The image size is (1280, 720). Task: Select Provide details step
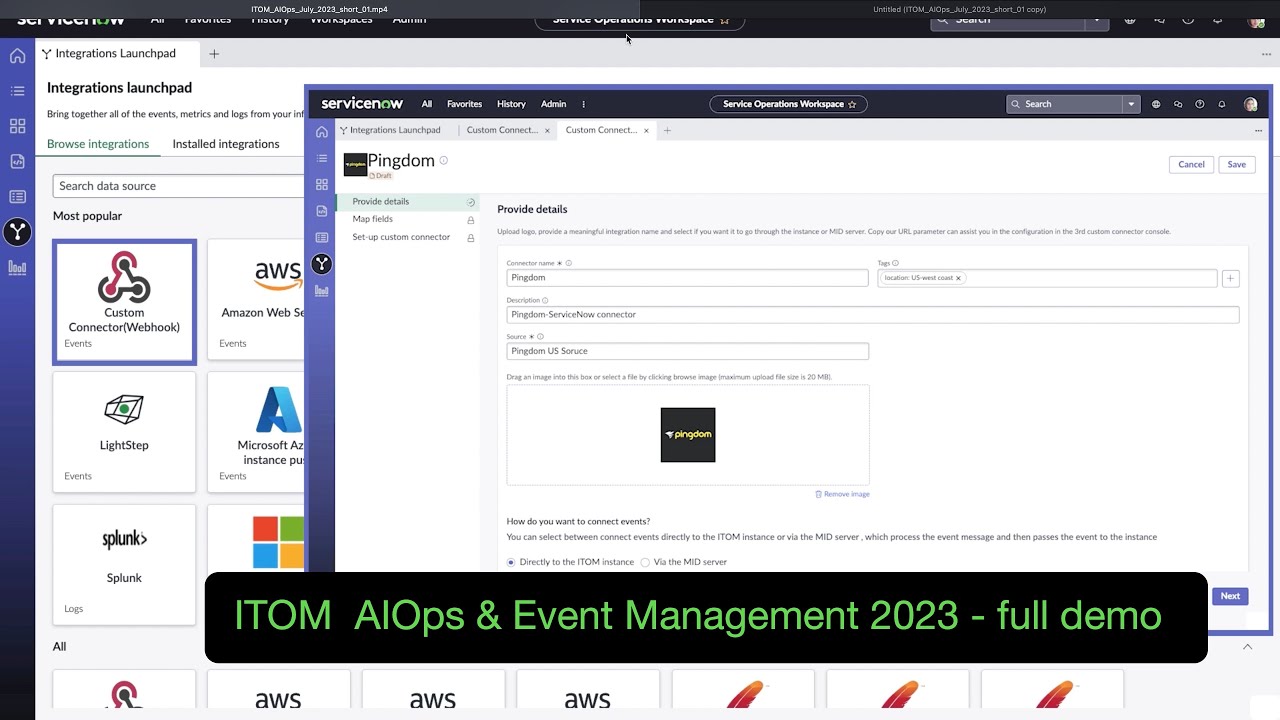(407, 201)
